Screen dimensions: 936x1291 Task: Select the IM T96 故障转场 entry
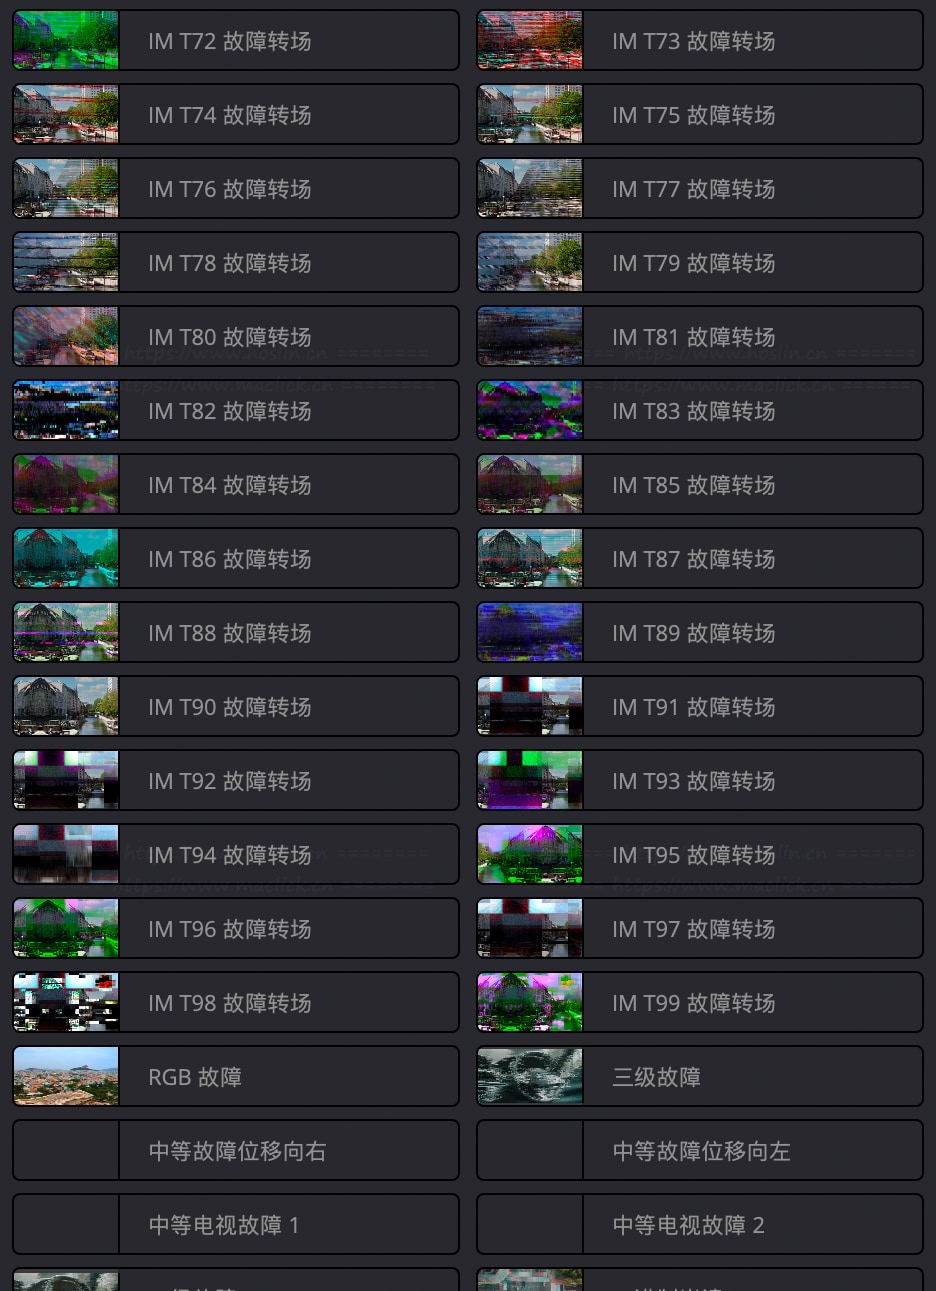236,929
